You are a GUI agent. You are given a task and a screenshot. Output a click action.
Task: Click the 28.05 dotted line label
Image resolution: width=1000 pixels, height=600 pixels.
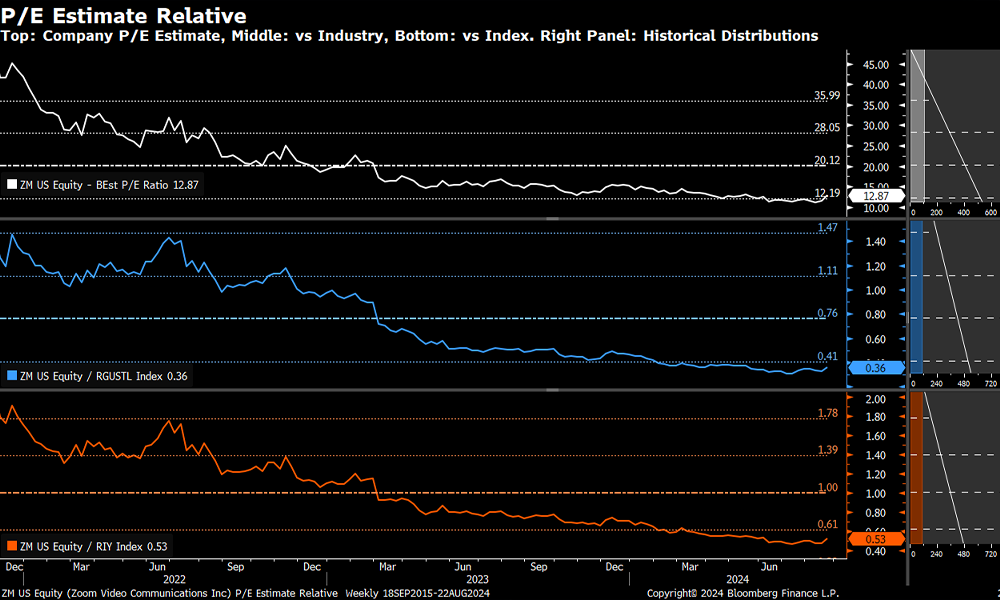pyautogui.click(x=827, y=128)
